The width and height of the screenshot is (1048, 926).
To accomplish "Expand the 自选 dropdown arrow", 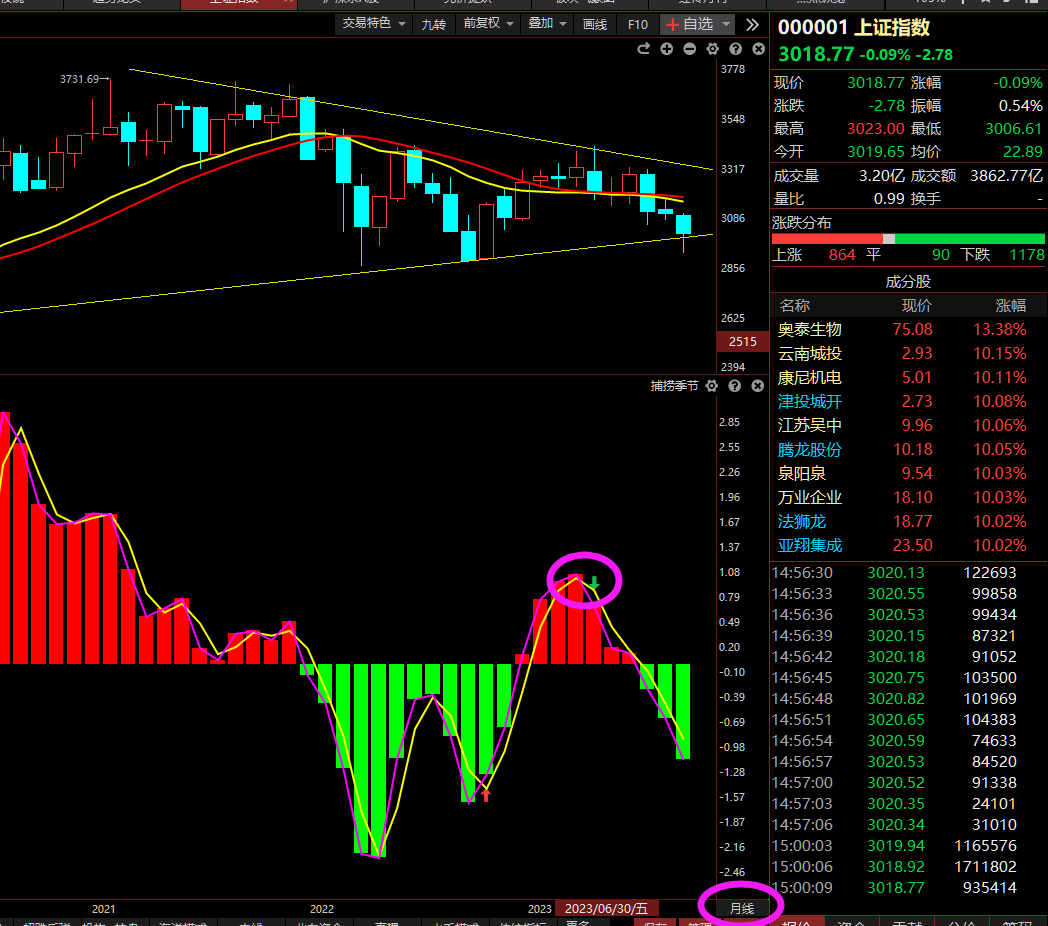I will (x=727, y=25).
